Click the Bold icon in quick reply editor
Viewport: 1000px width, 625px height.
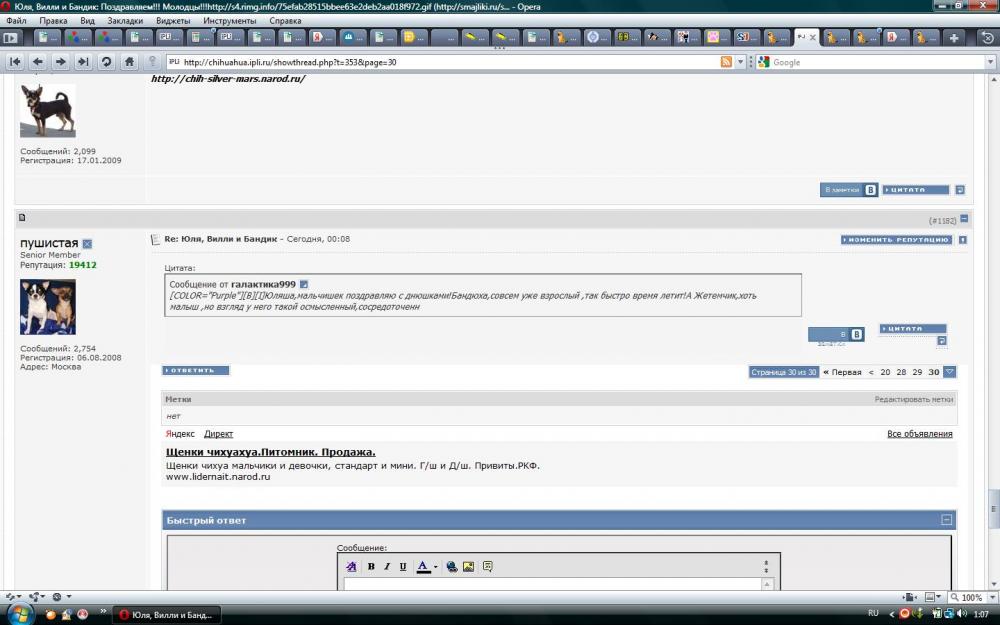click(x=371, y=566)
